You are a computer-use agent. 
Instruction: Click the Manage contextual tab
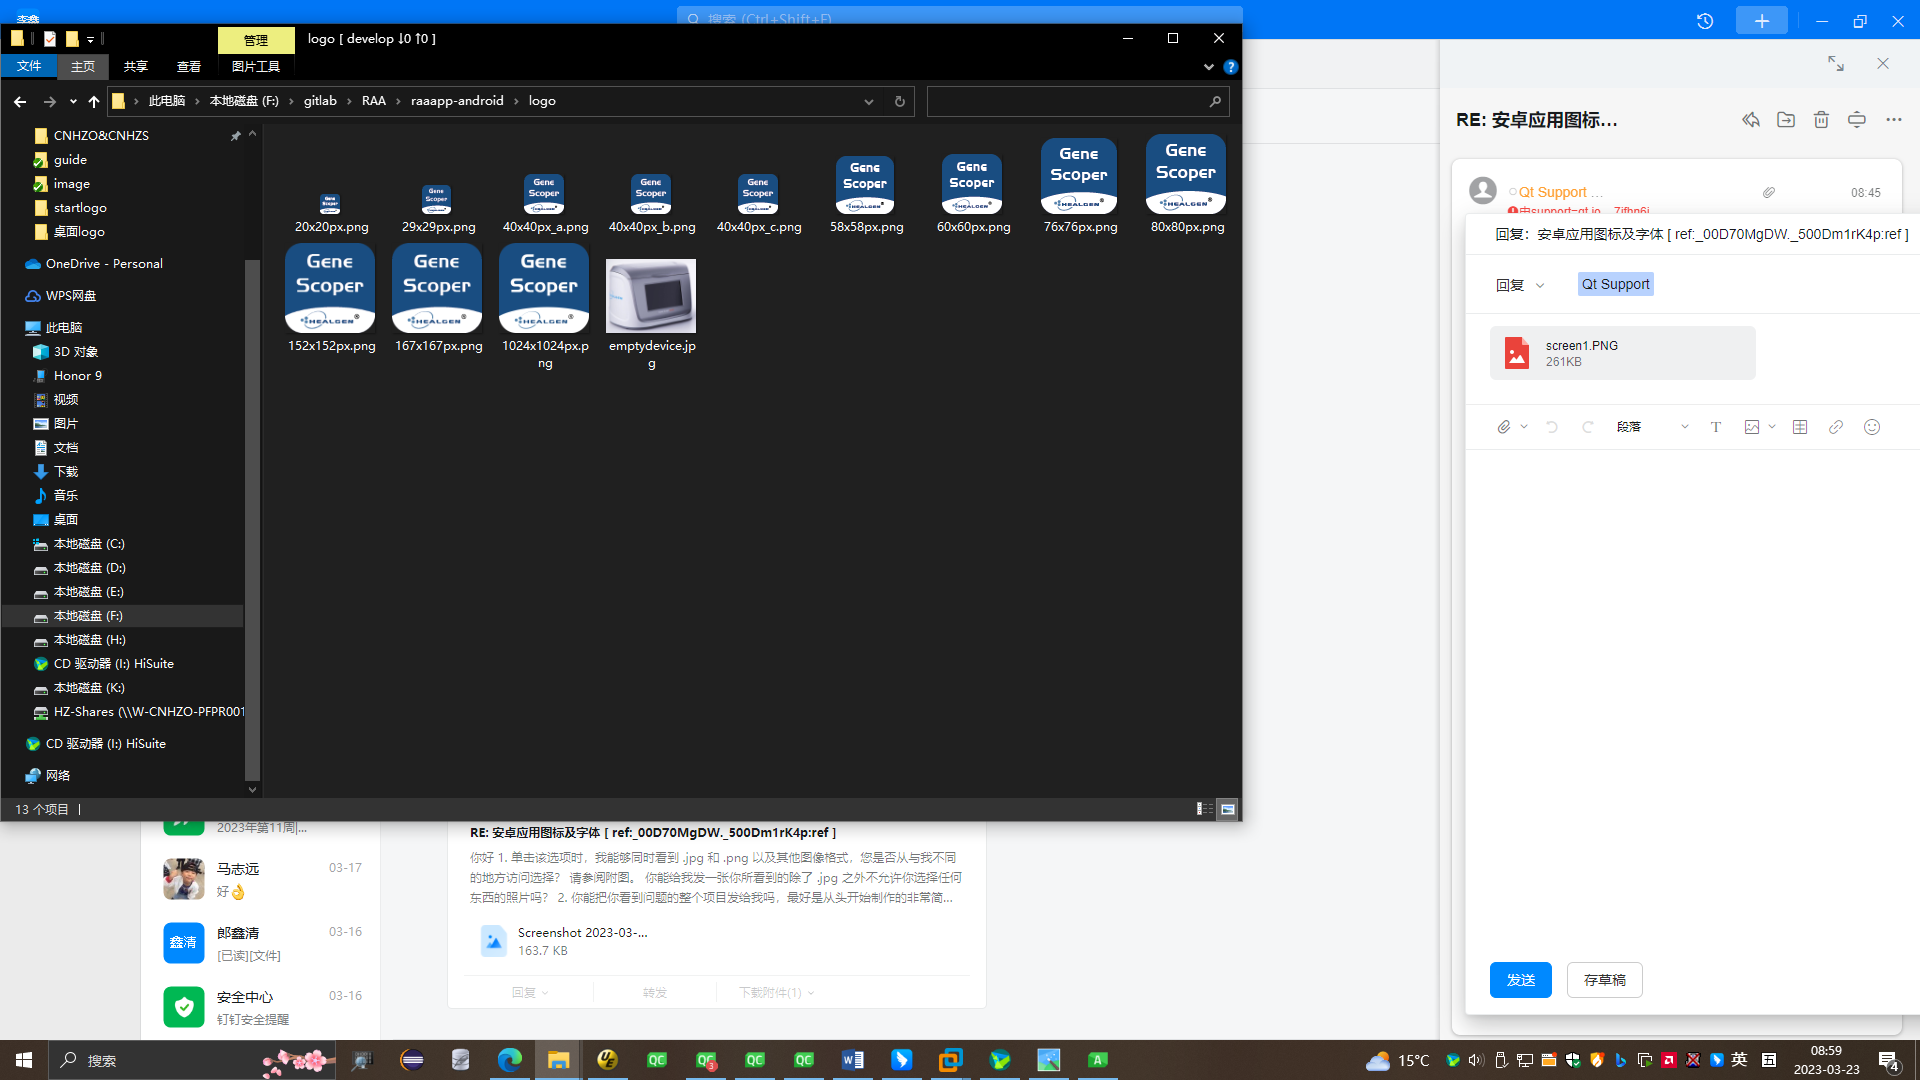pos(256,40)
